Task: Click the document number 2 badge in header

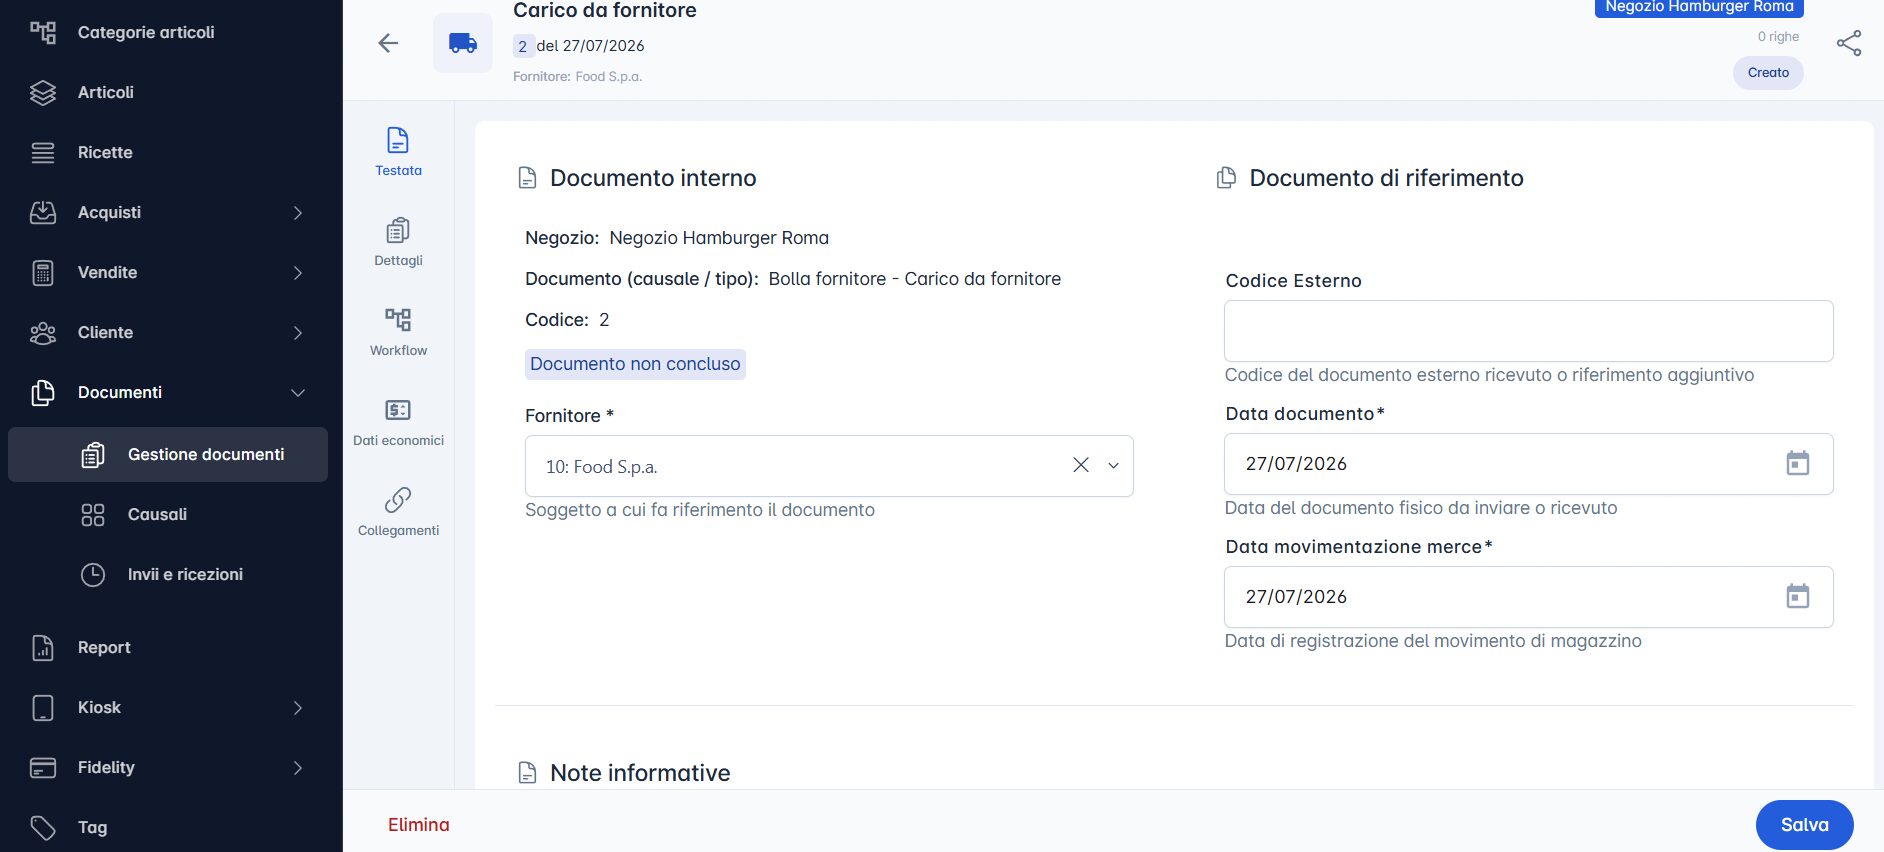Action: tap(523, 46)
